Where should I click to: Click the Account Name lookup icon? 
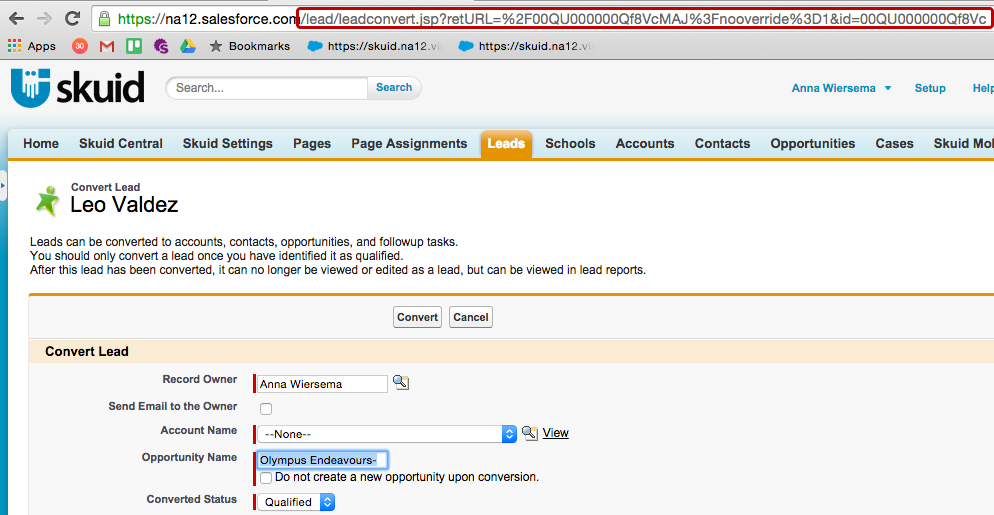[x=530, y=433]
